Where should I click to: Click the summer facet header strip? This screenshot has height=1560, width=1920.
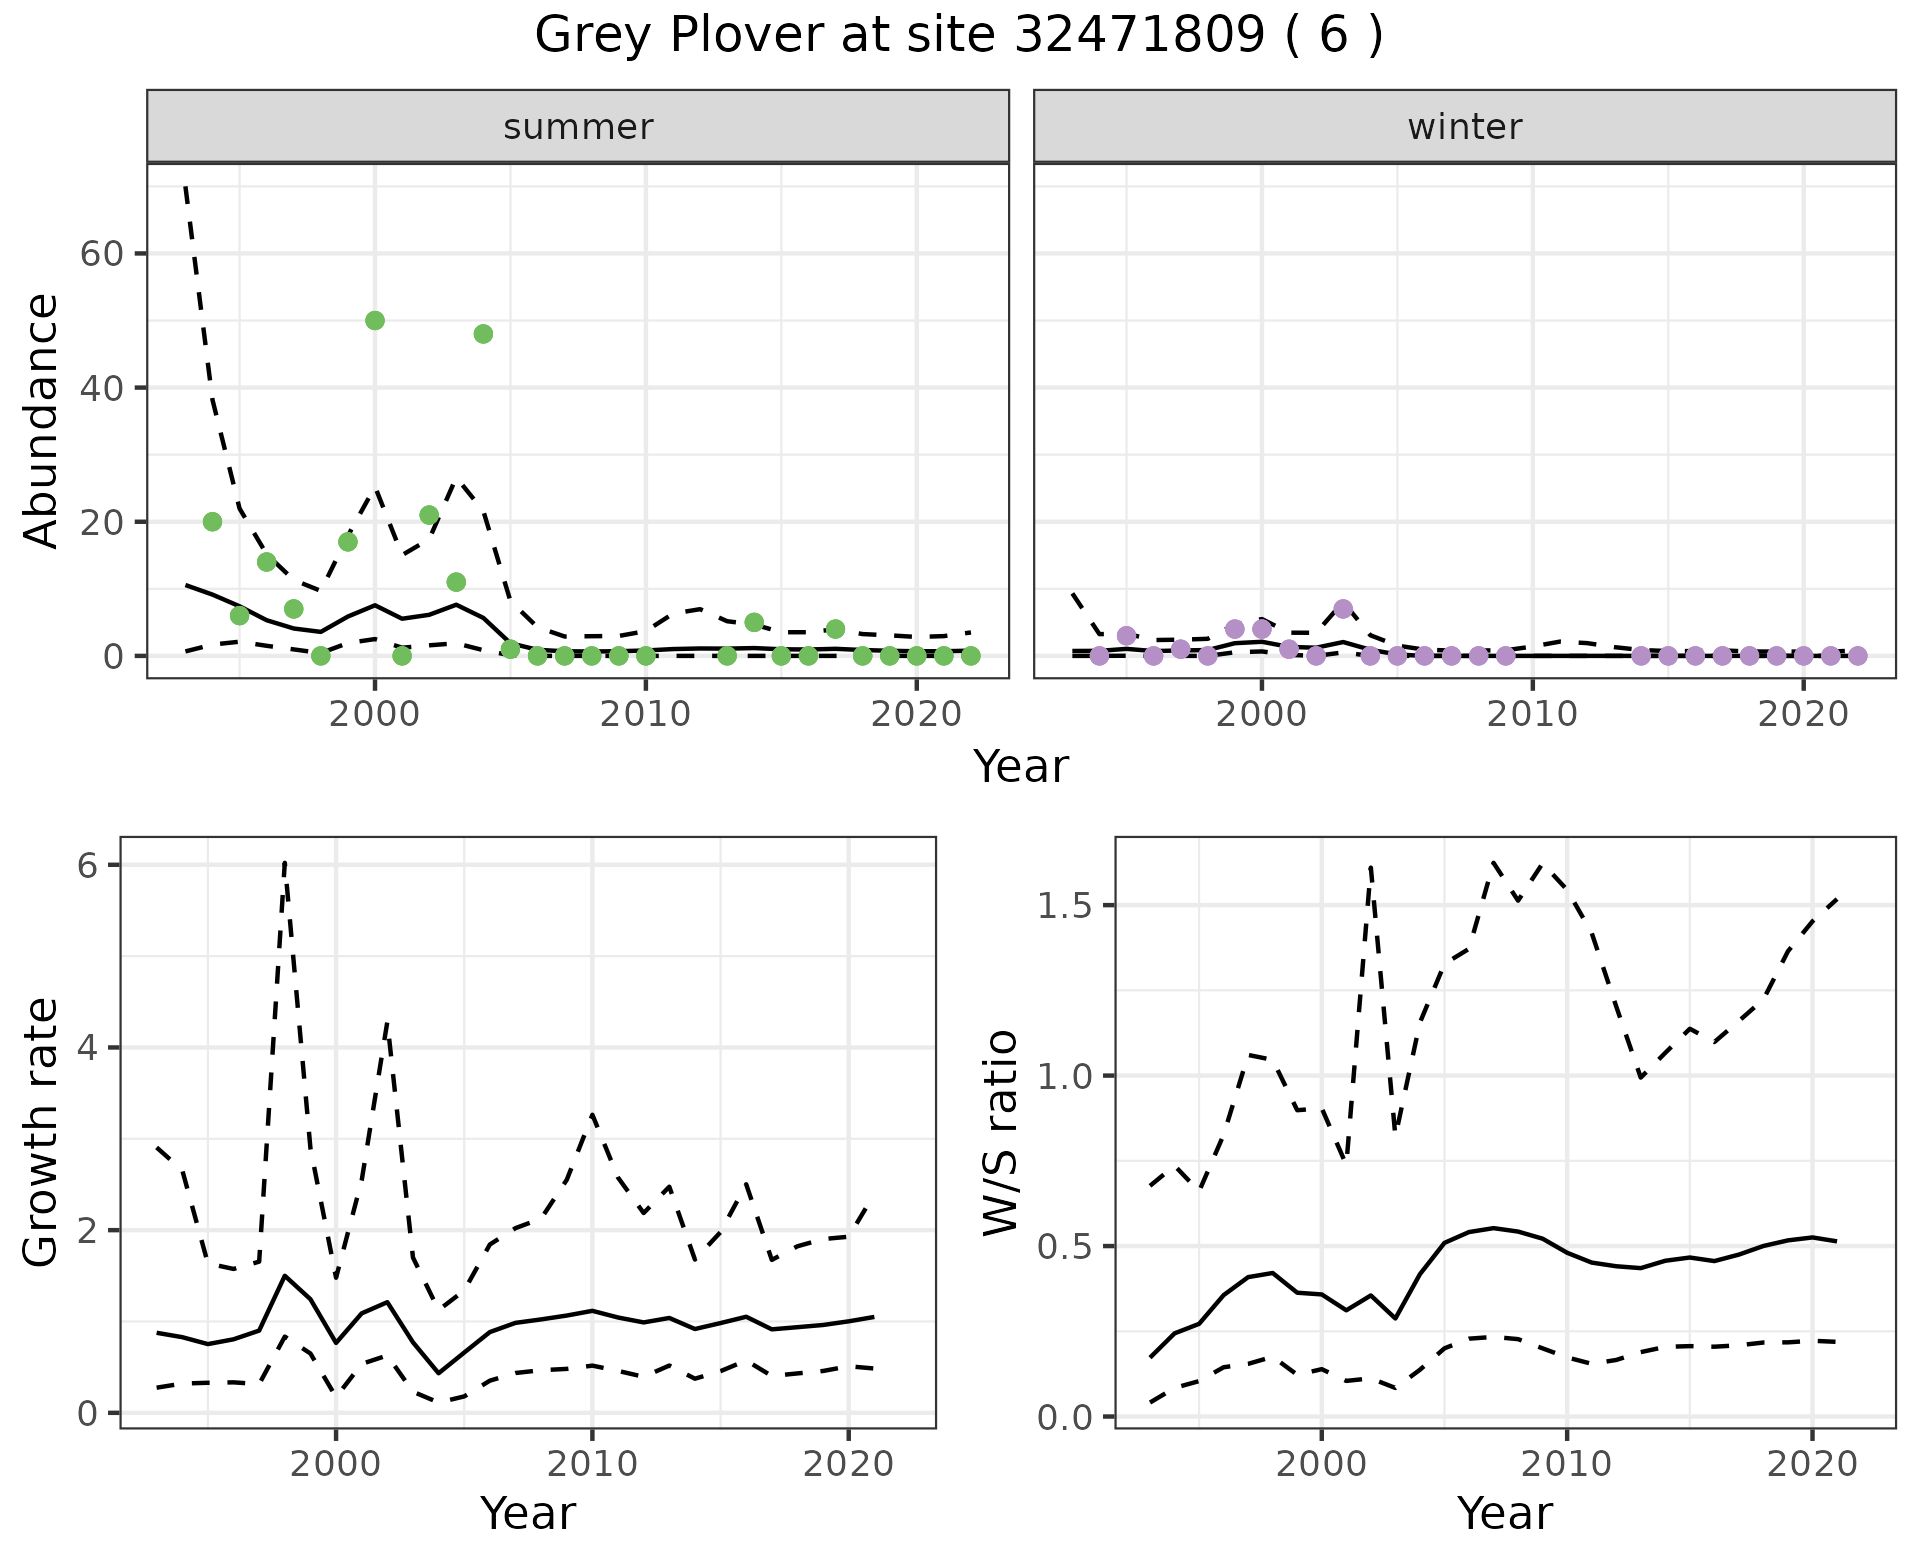(x=578, y=127)
